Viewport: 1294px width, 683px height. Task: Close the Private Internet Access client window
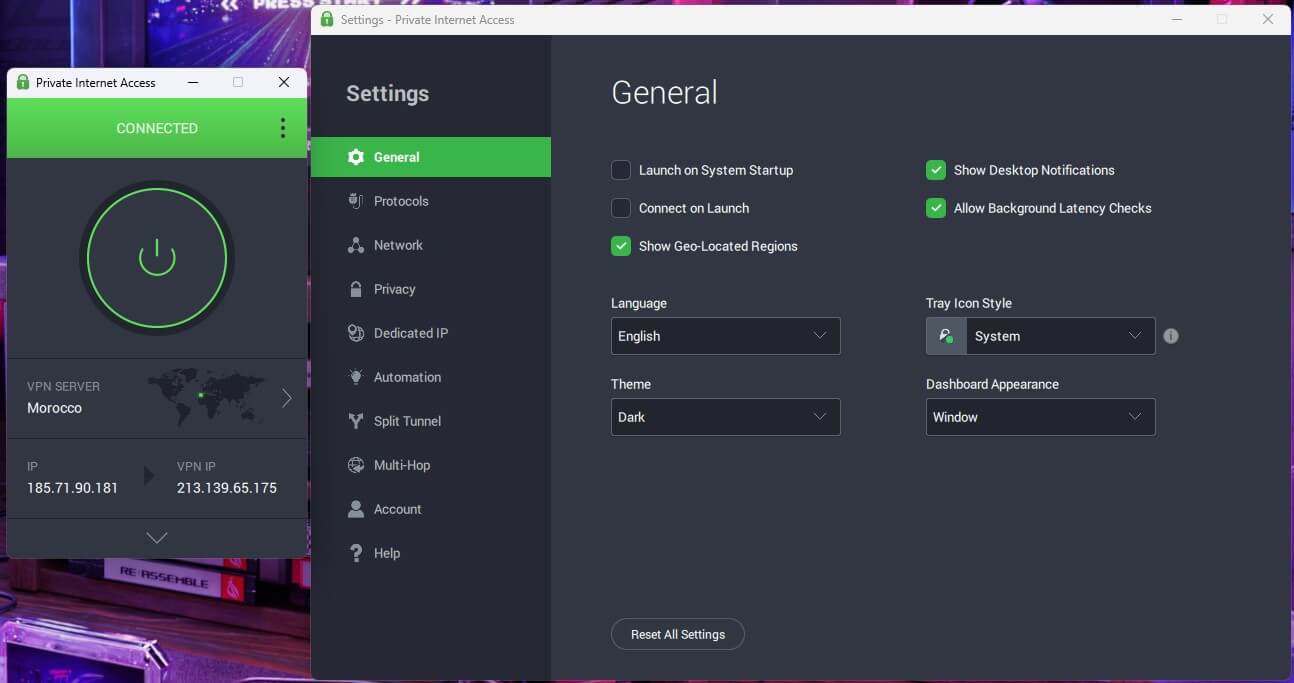pos(284,82)
